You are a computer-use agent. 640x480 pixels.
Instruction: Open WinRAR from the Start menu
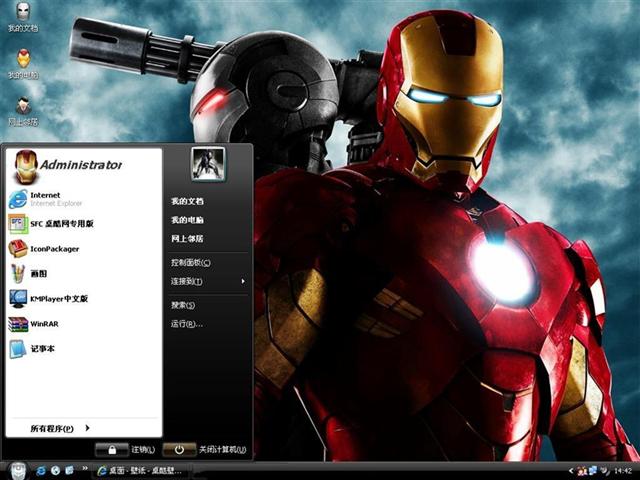click(44, 324)
